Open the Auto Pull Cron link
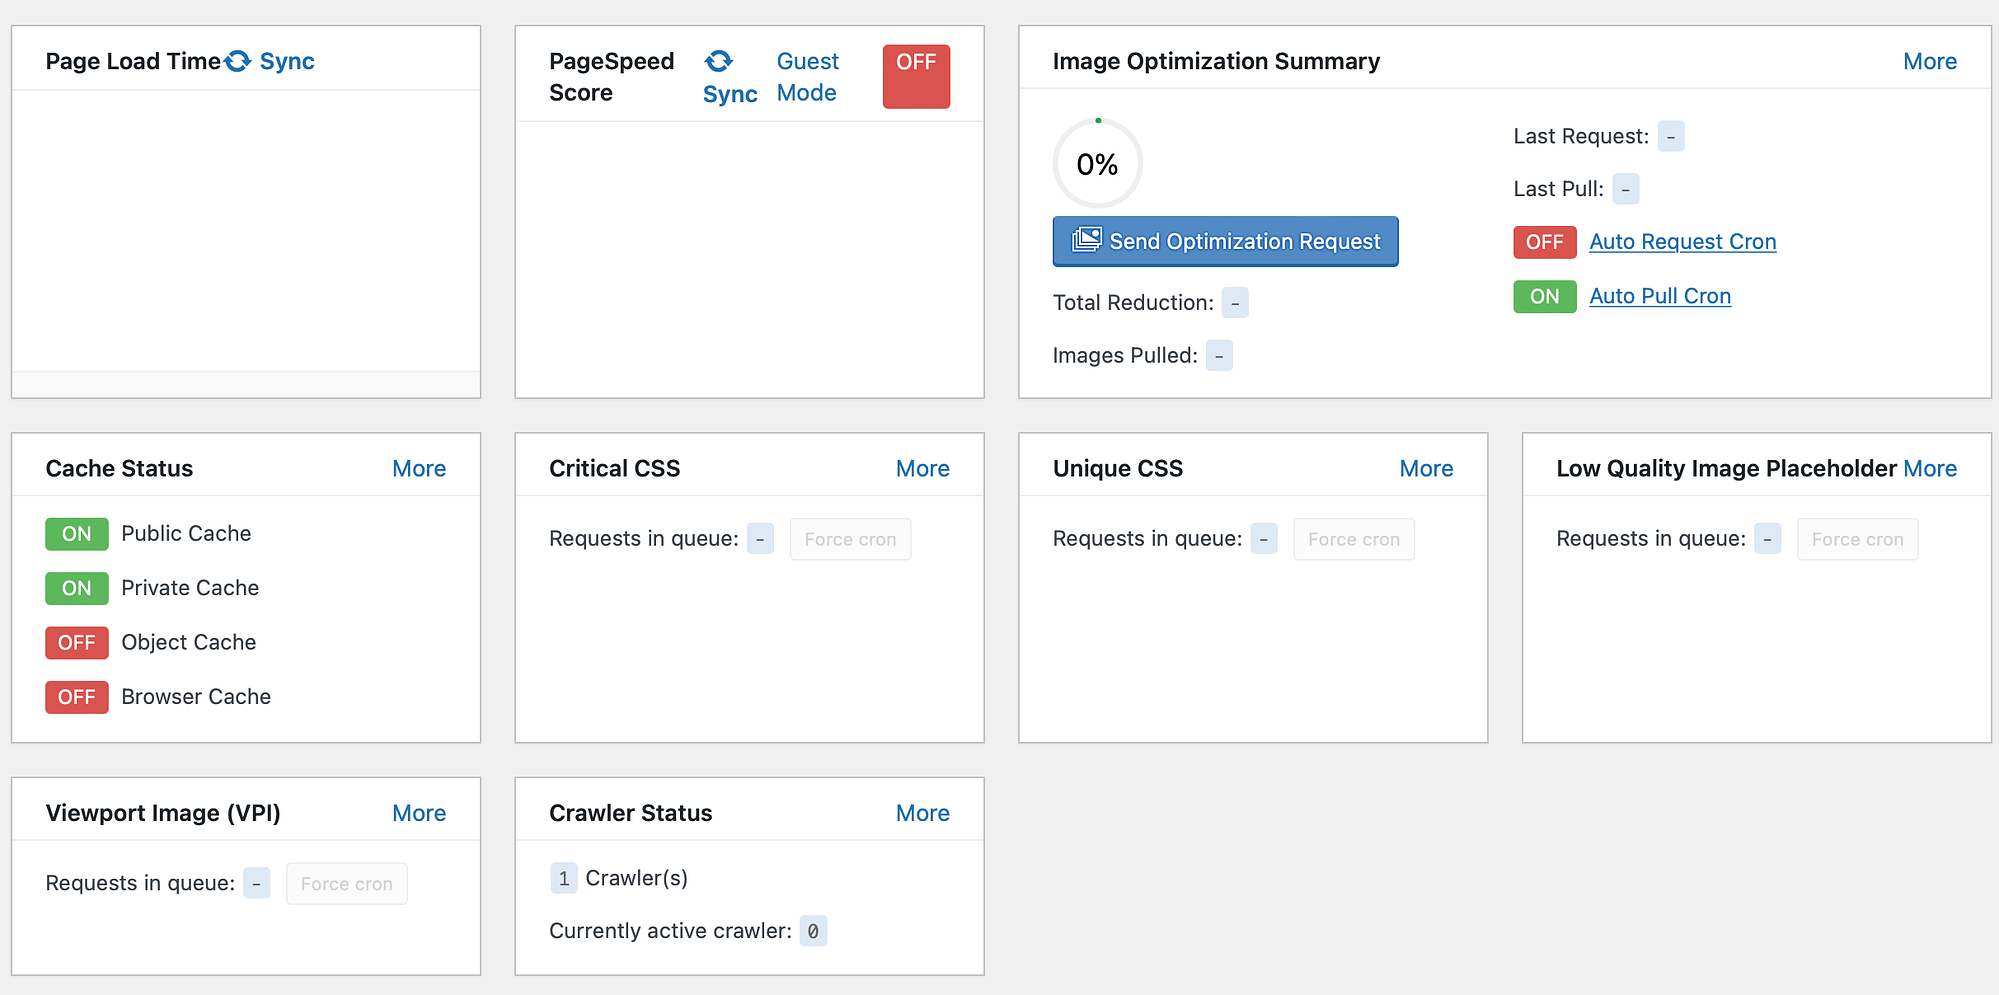 point(1660,296)
